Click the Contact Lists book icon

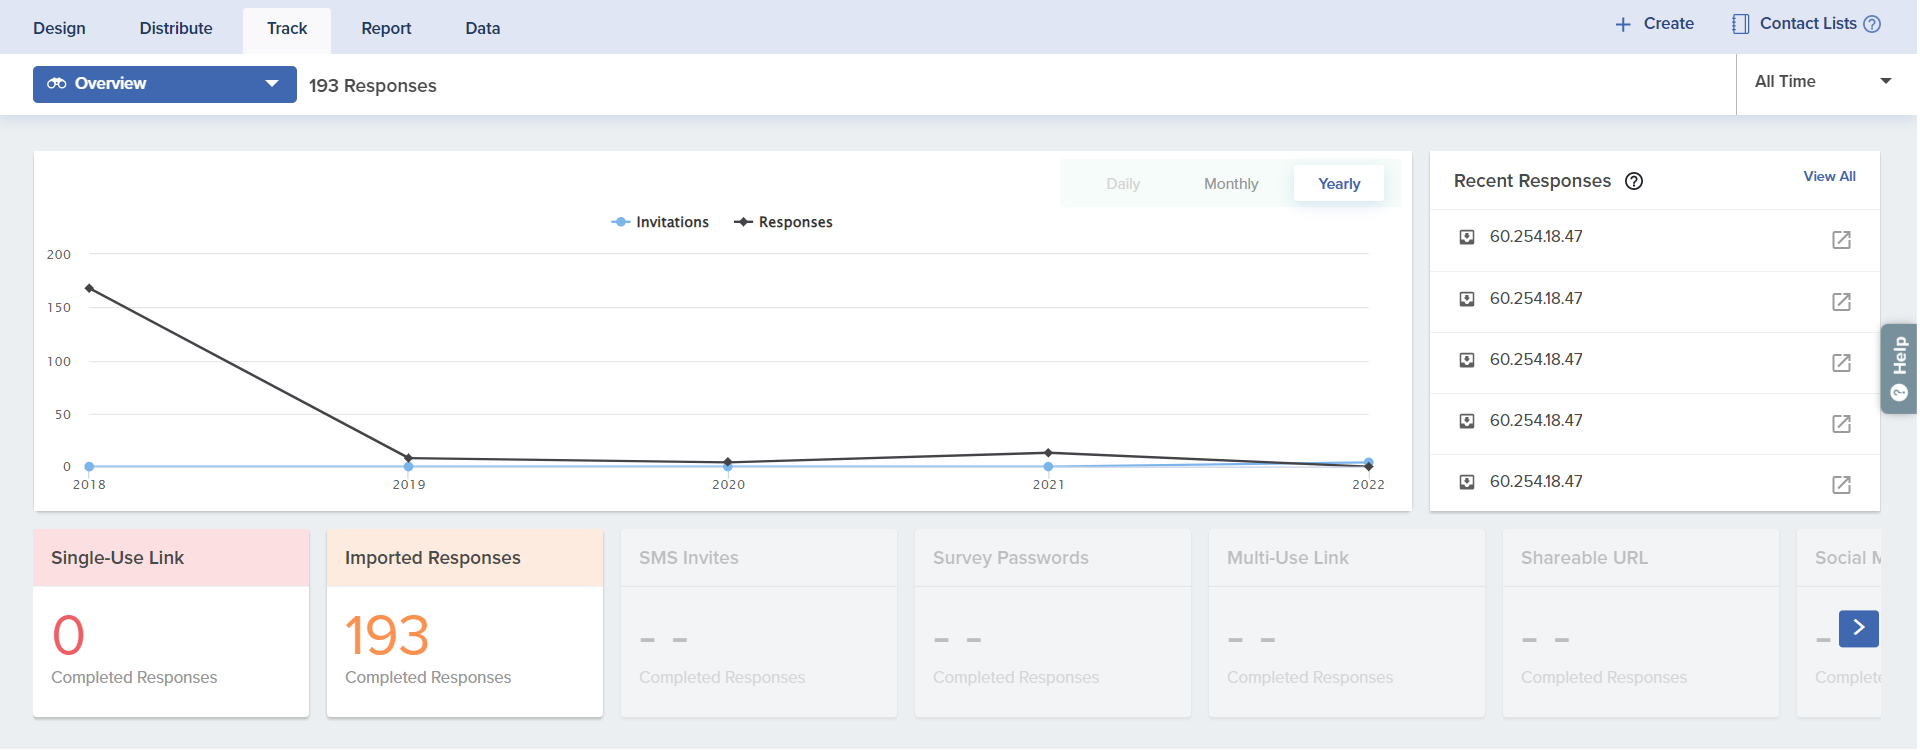tap(1741, 24)
